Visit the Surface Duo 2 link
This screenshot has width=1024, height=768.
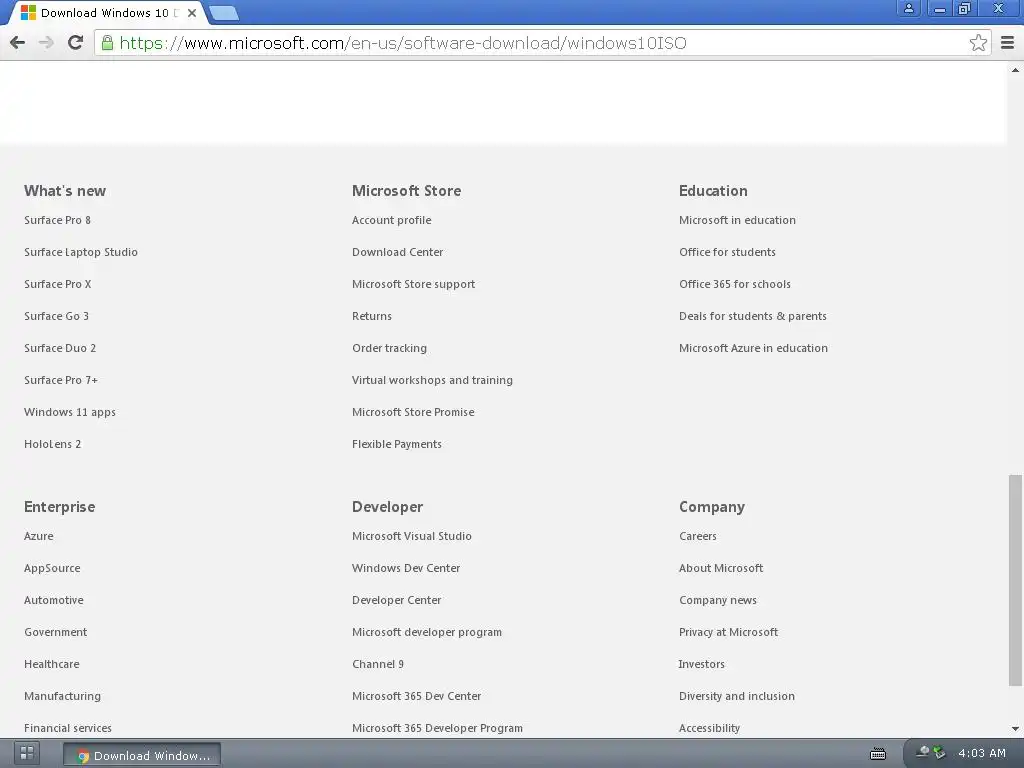click(x=60, y=348)
